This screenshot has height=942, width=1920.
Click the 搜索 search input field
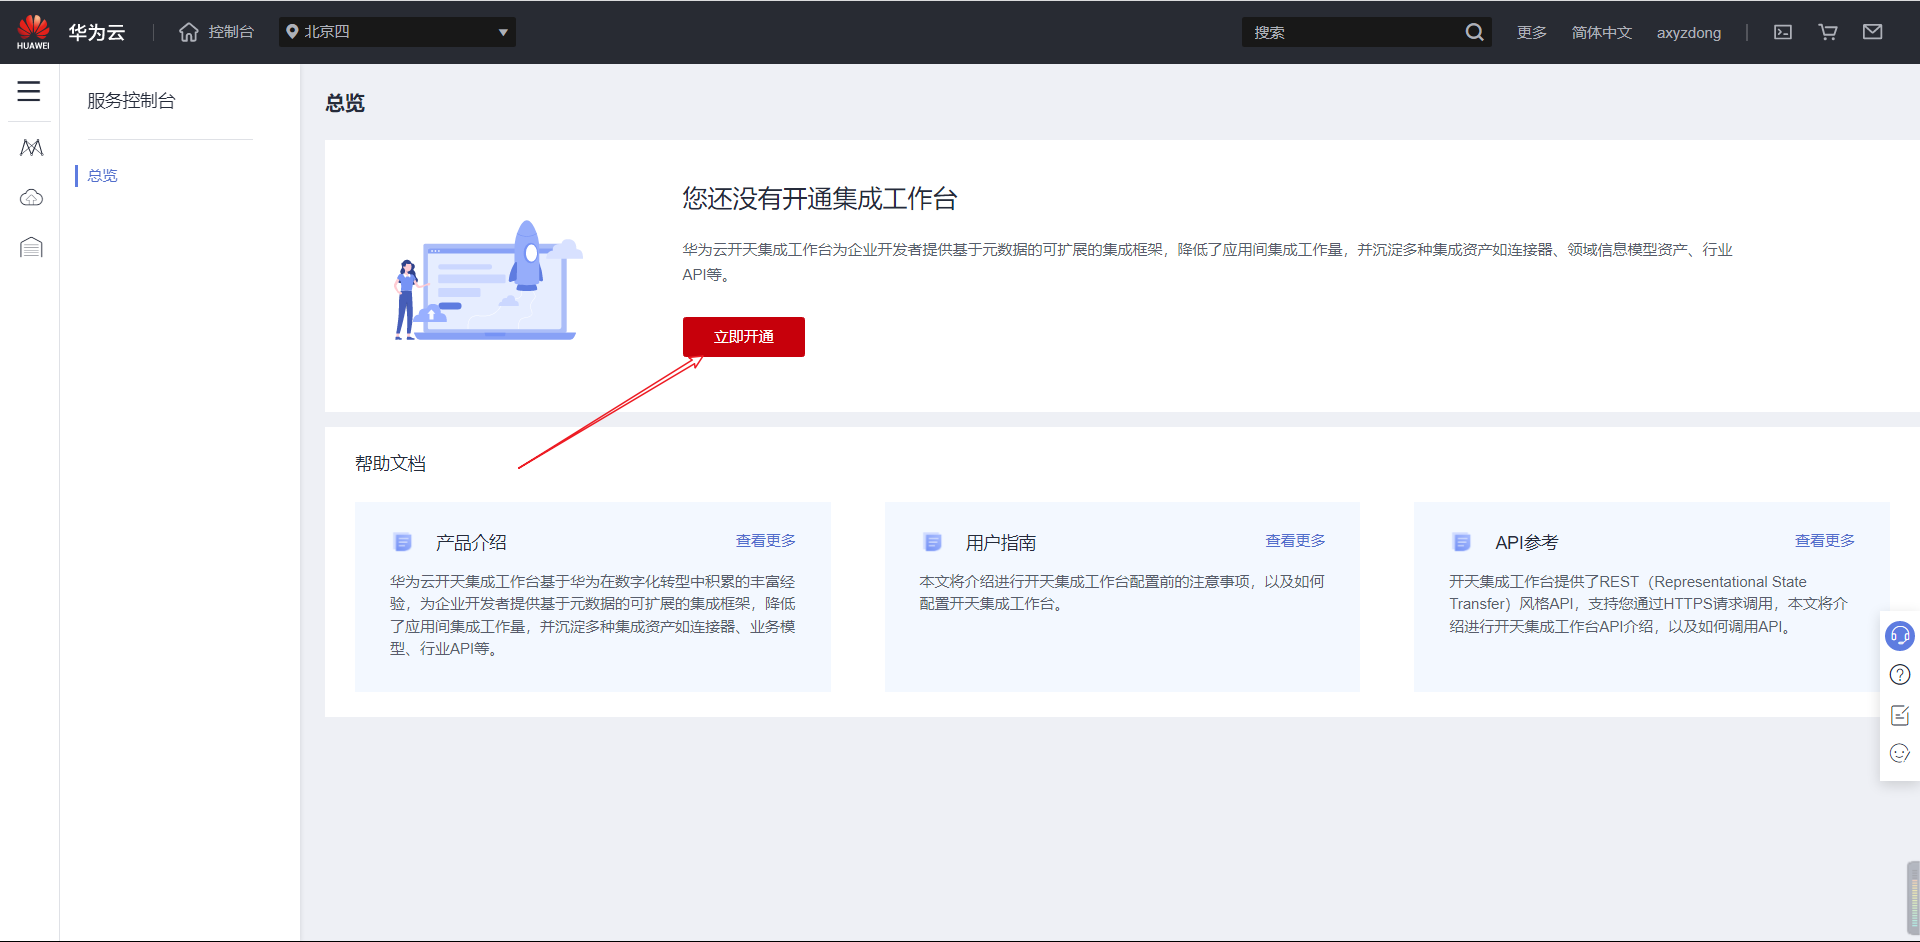1353,32
